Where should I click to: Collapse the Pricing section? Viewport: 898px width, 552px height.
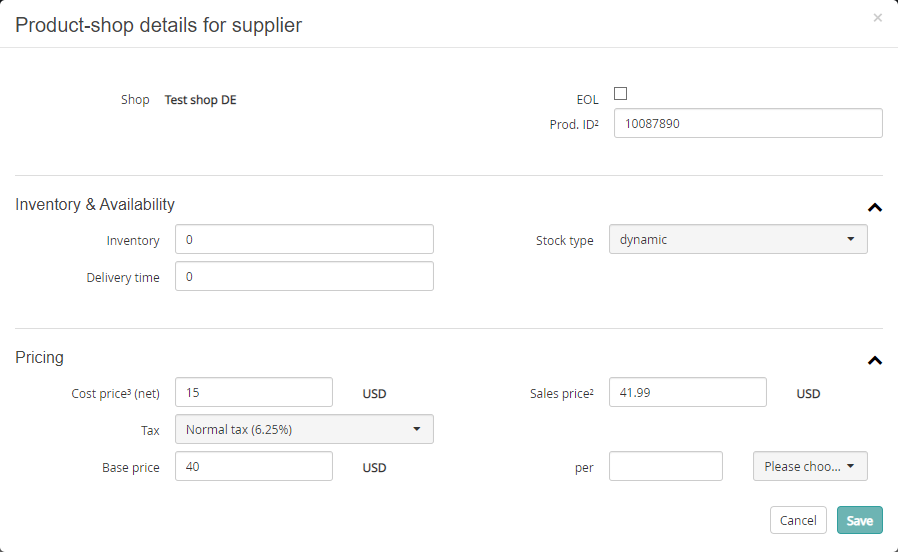875,360
